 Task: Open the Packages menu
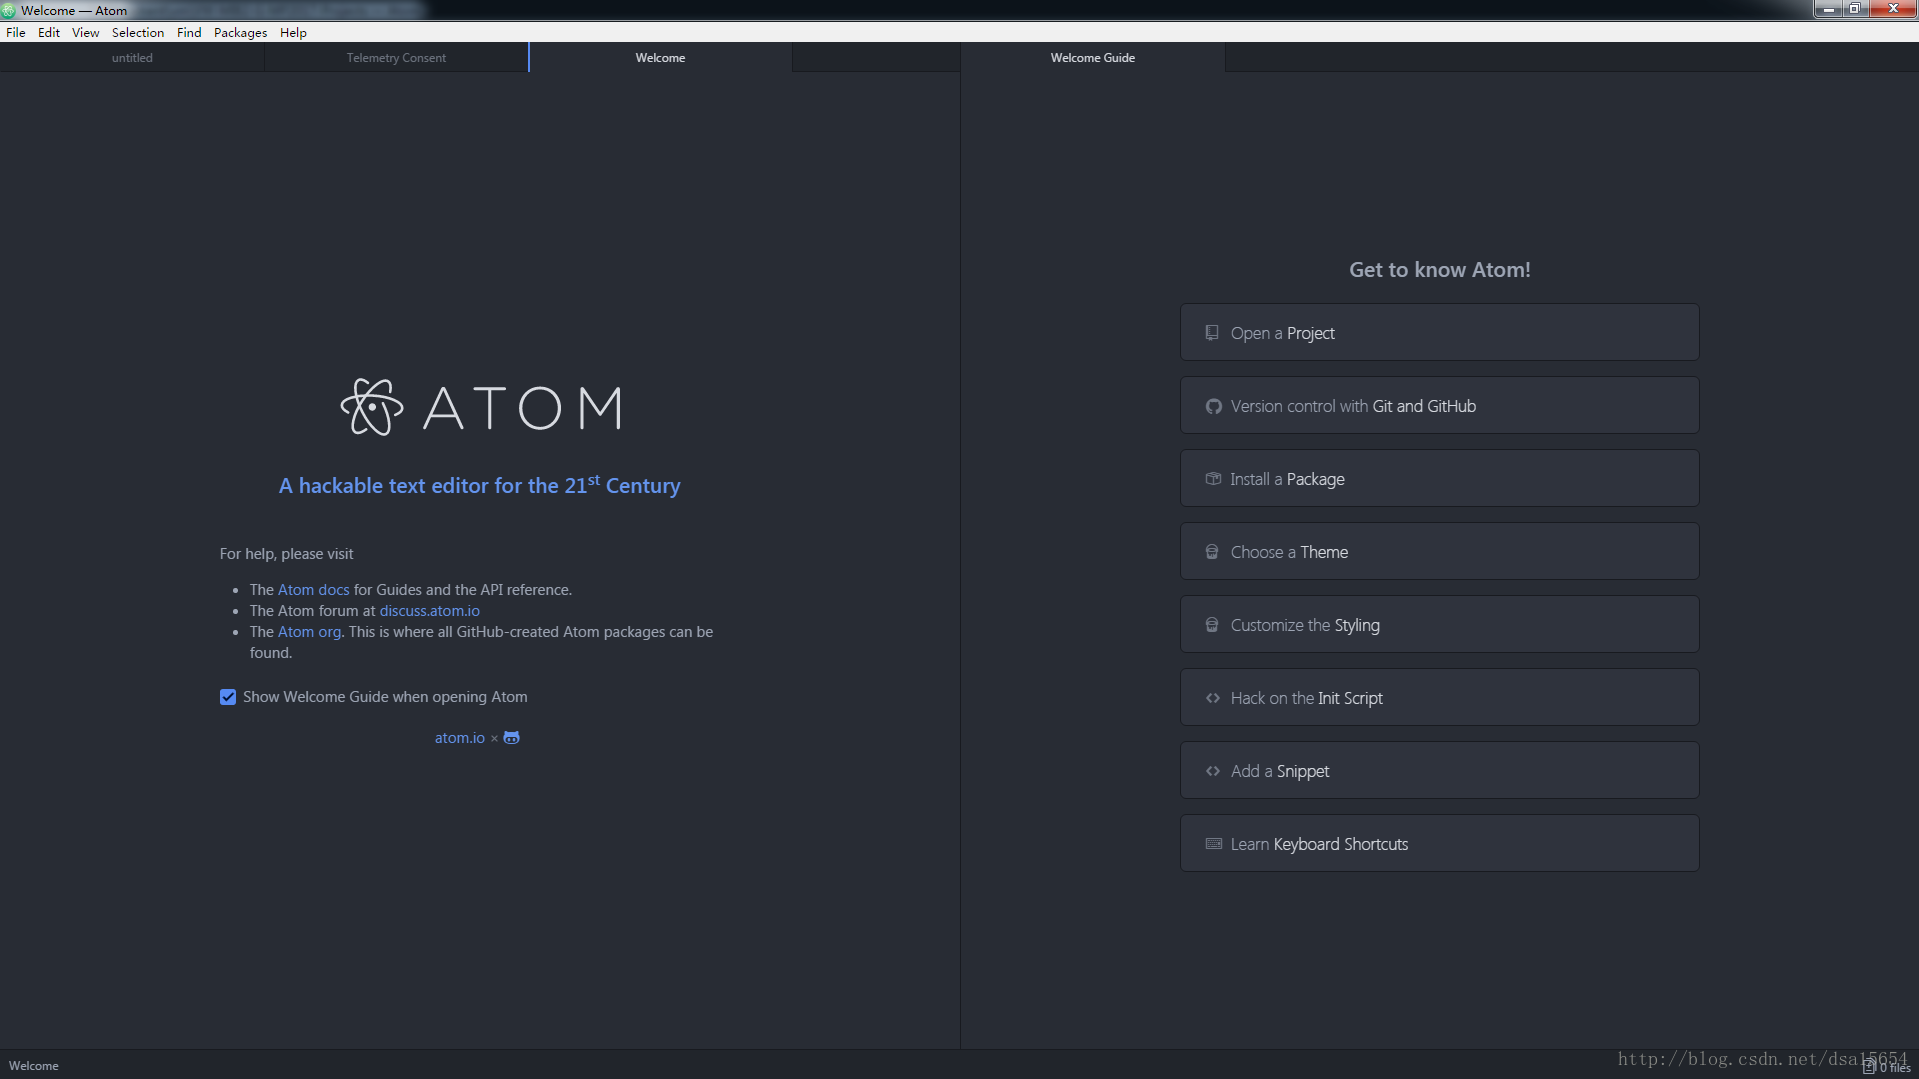tap(240, 32)
